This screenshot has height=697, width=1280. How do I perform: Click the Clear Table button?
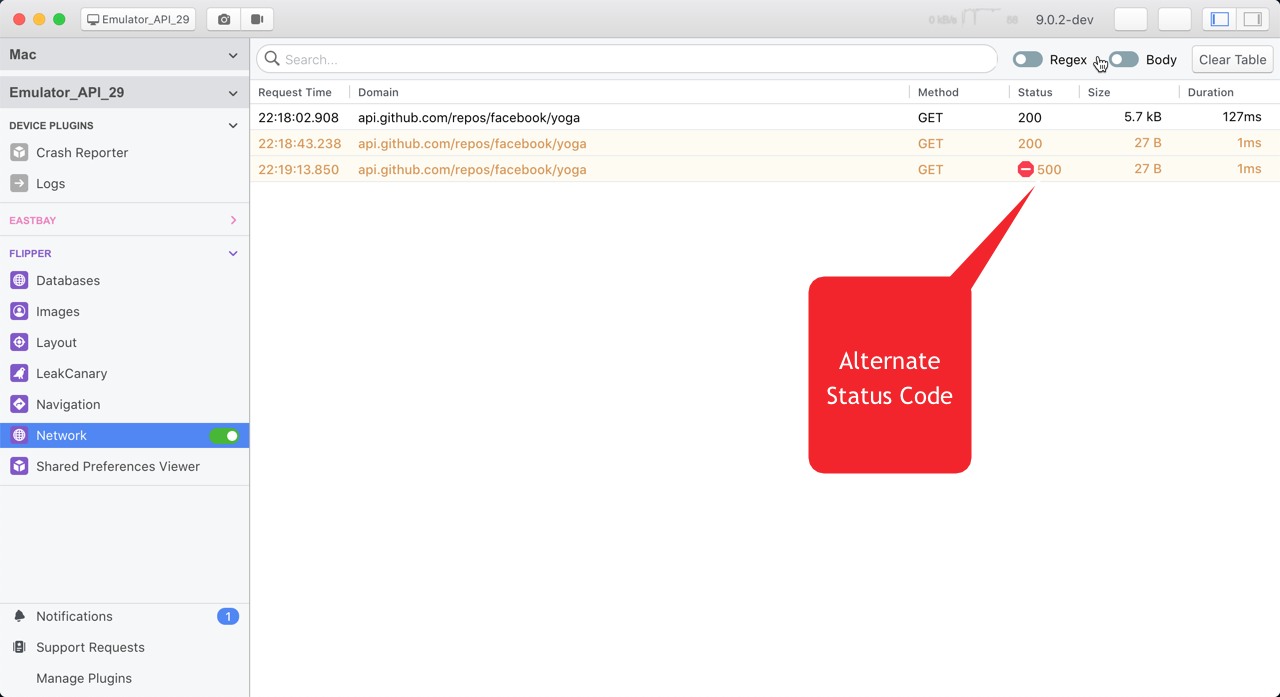[1232, 60]
